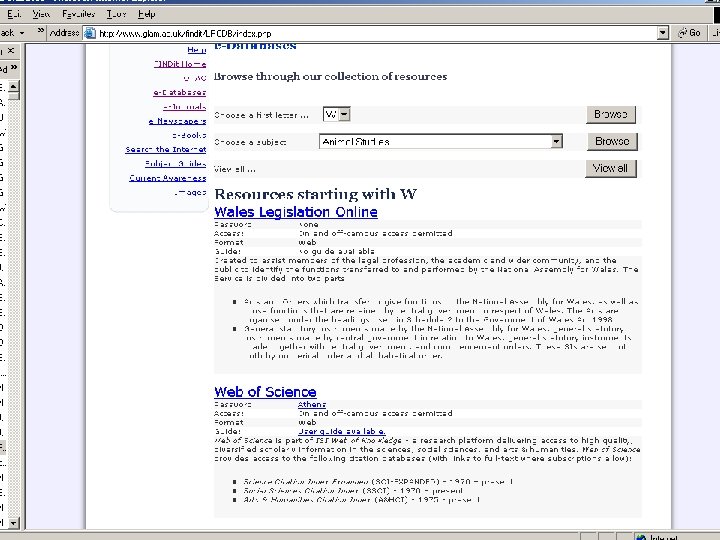Open the subject dropdown showing Animal Studies
The width and height of the screenshot is (720, 540).
pyautogui.click(x=441, y=141)
